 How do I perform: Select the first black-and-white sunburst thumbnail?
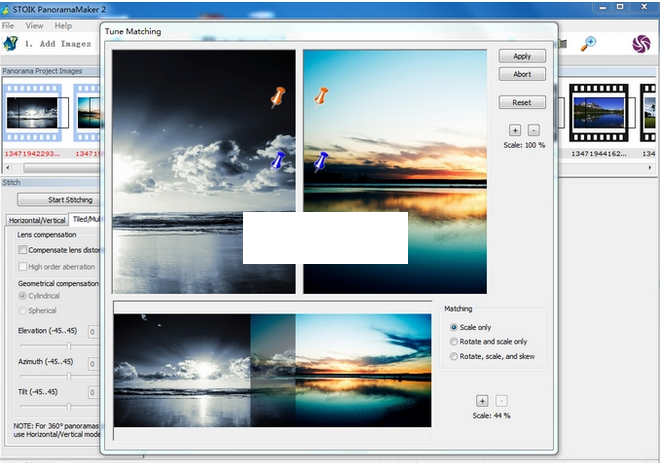tap(32, 112)
